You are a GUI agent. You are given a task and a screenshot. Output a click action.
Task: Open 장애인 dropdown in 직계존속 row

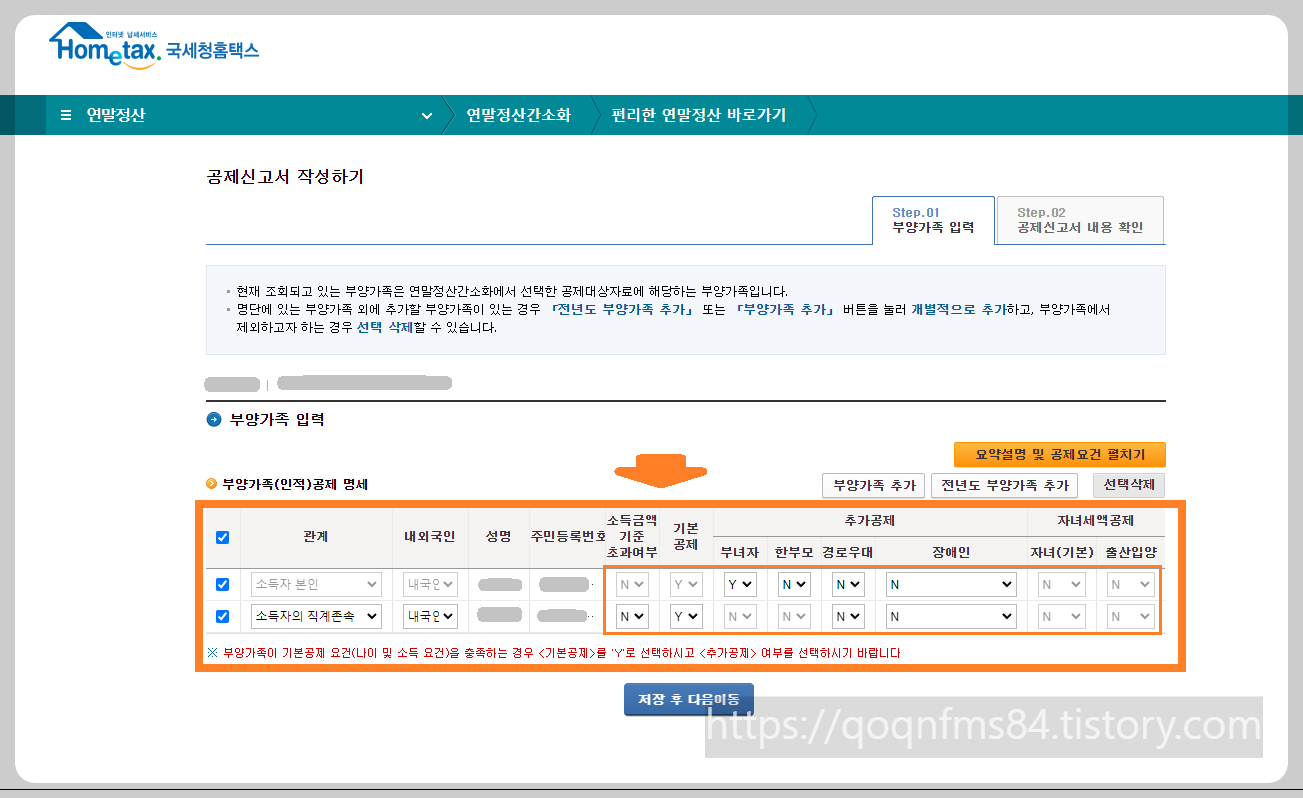tap(951, 616)
